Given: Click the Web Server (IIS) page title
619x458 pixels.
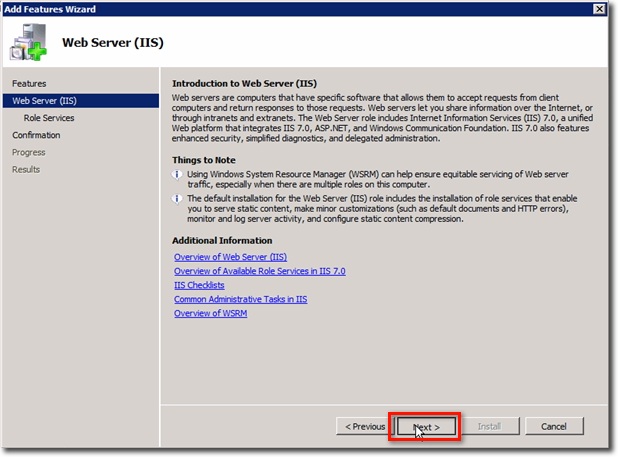Looking at the screenshot, I should tap(113, 43).
